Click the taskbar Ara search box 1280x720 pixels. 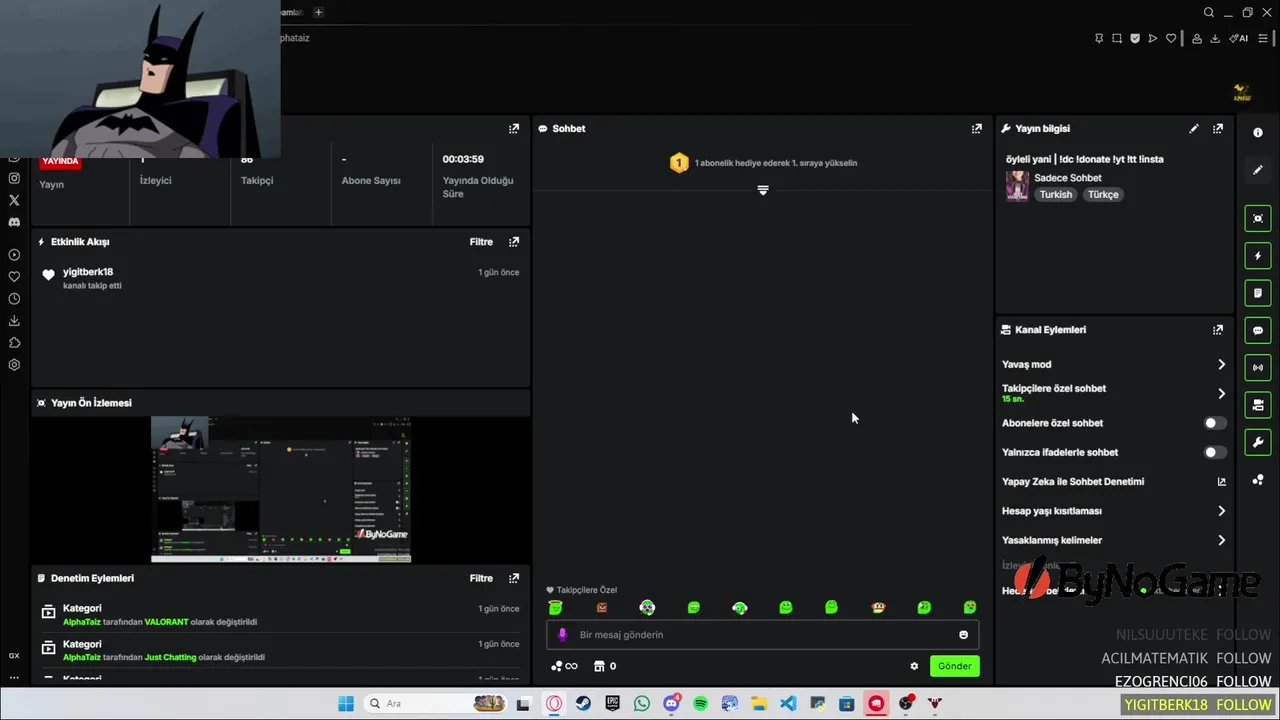[x=437, y=704]
